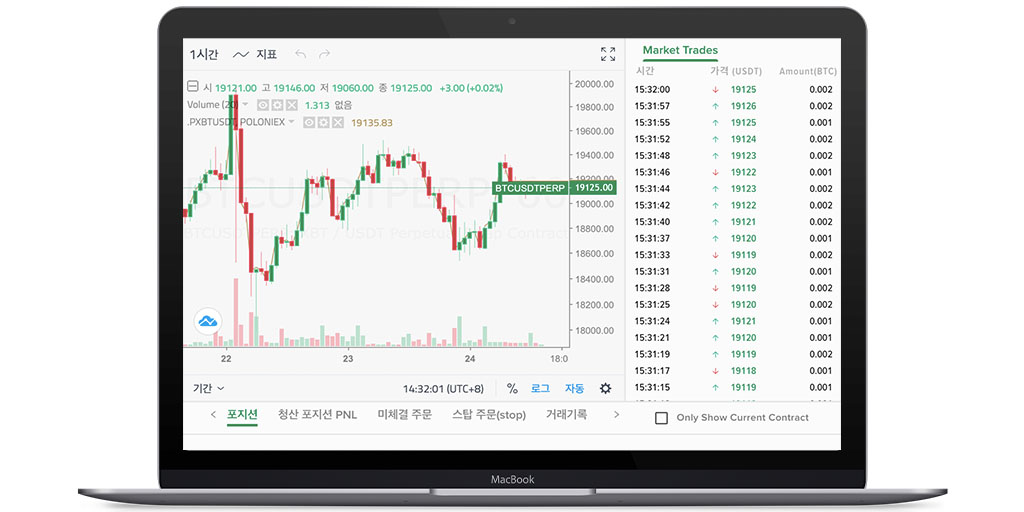Select the Market Trades tab
1024x512 pixels.
680,50
